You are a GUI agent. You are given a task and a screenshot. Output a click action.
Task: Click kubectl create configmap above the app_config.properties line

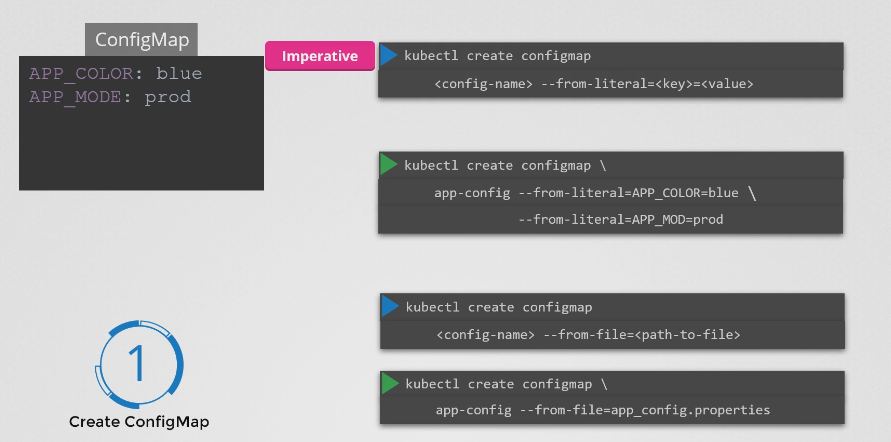[x=499, y=383]
